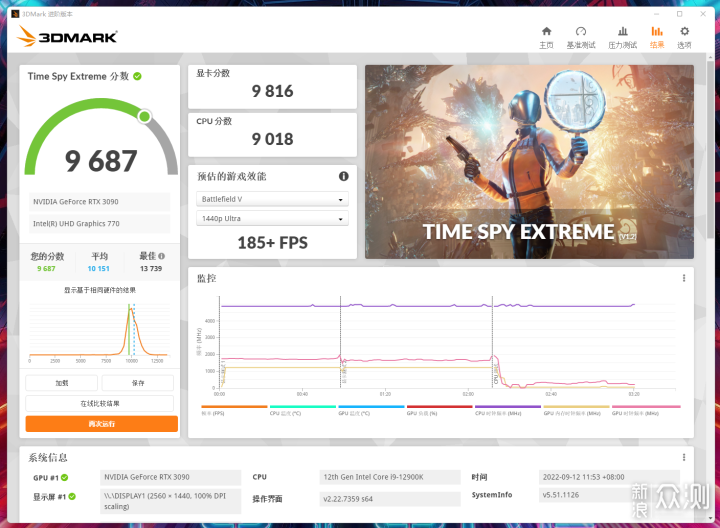Viewport: 720px width, 528px height.
Task: Click the green 您的分数 value 9 687
Action: [x=46, y=269]
